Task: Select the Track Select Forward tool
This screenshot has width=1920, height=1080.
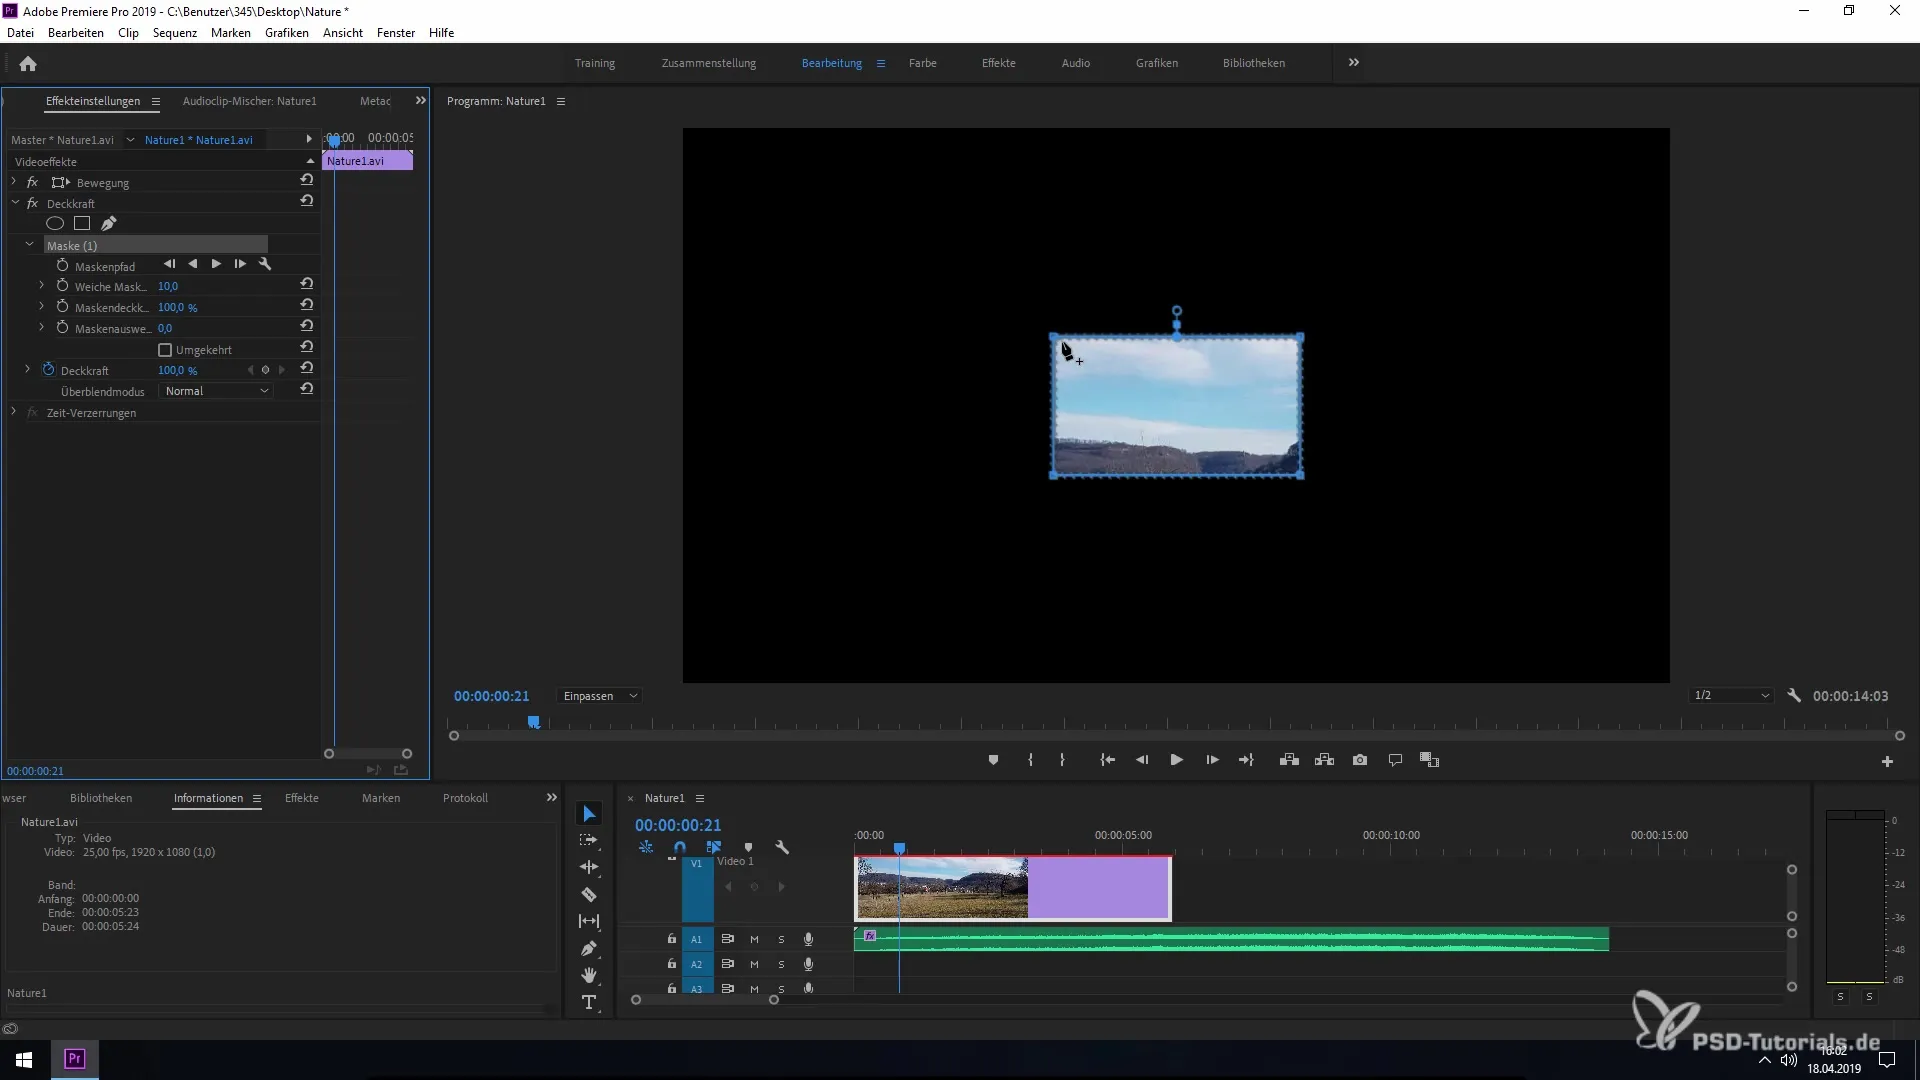Action: coord(589,840)
